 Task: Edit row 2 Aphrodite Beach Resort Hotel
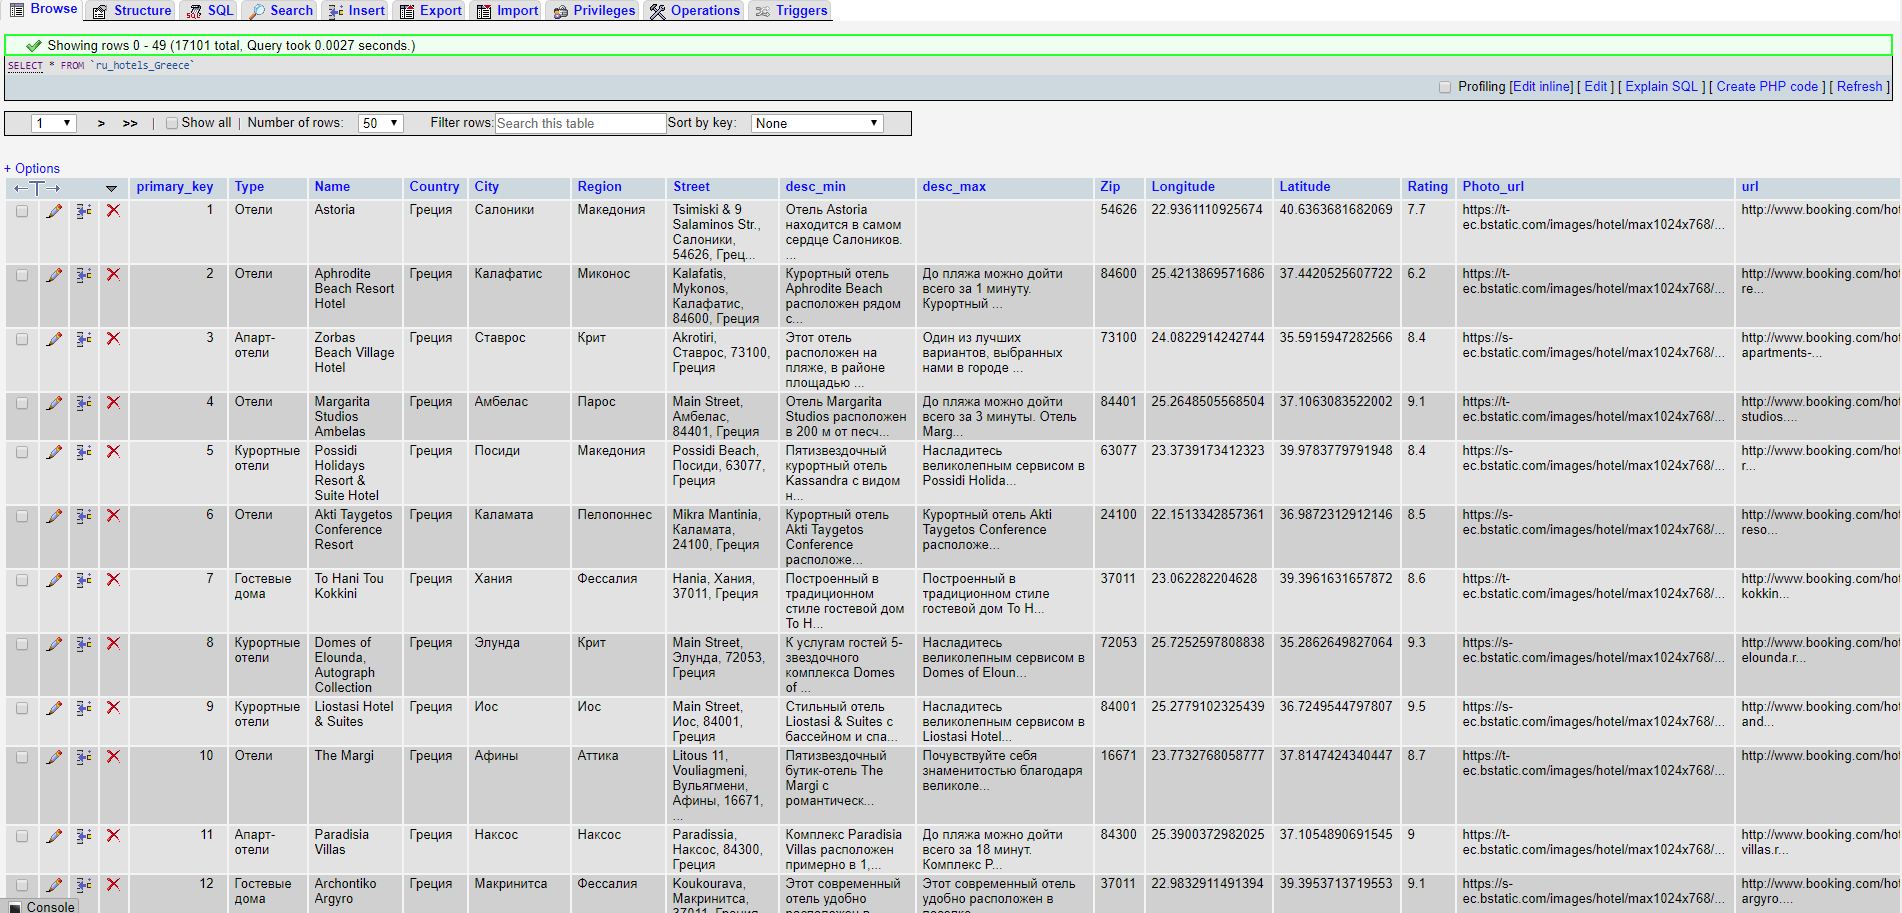[54, 275]
